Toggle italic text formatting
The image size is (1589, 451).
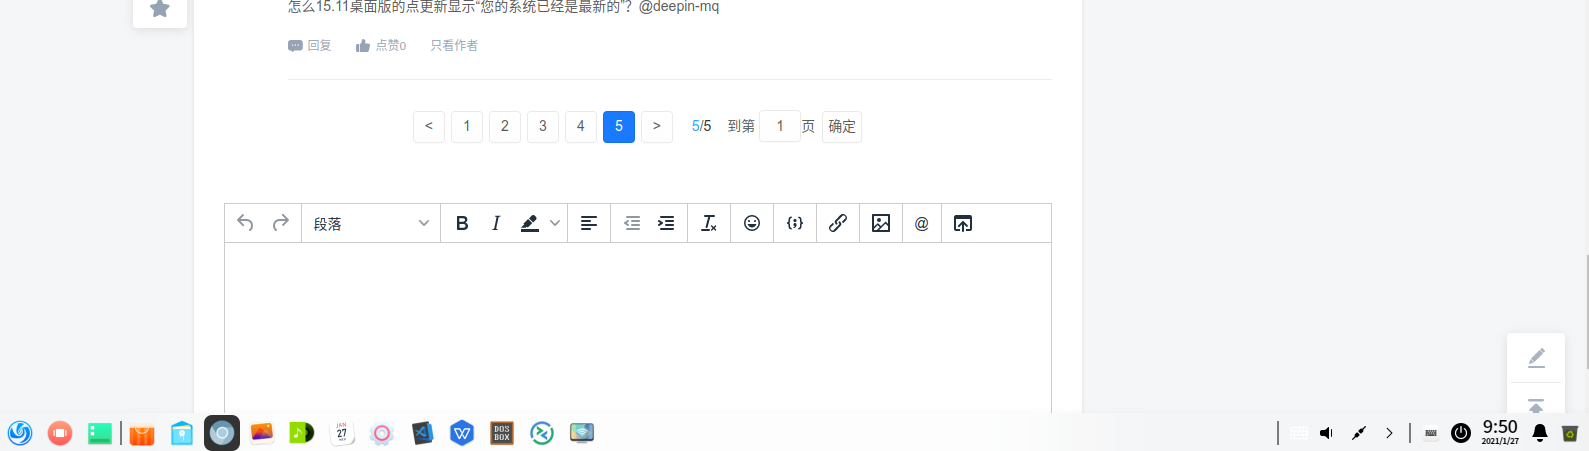[496, 223]
